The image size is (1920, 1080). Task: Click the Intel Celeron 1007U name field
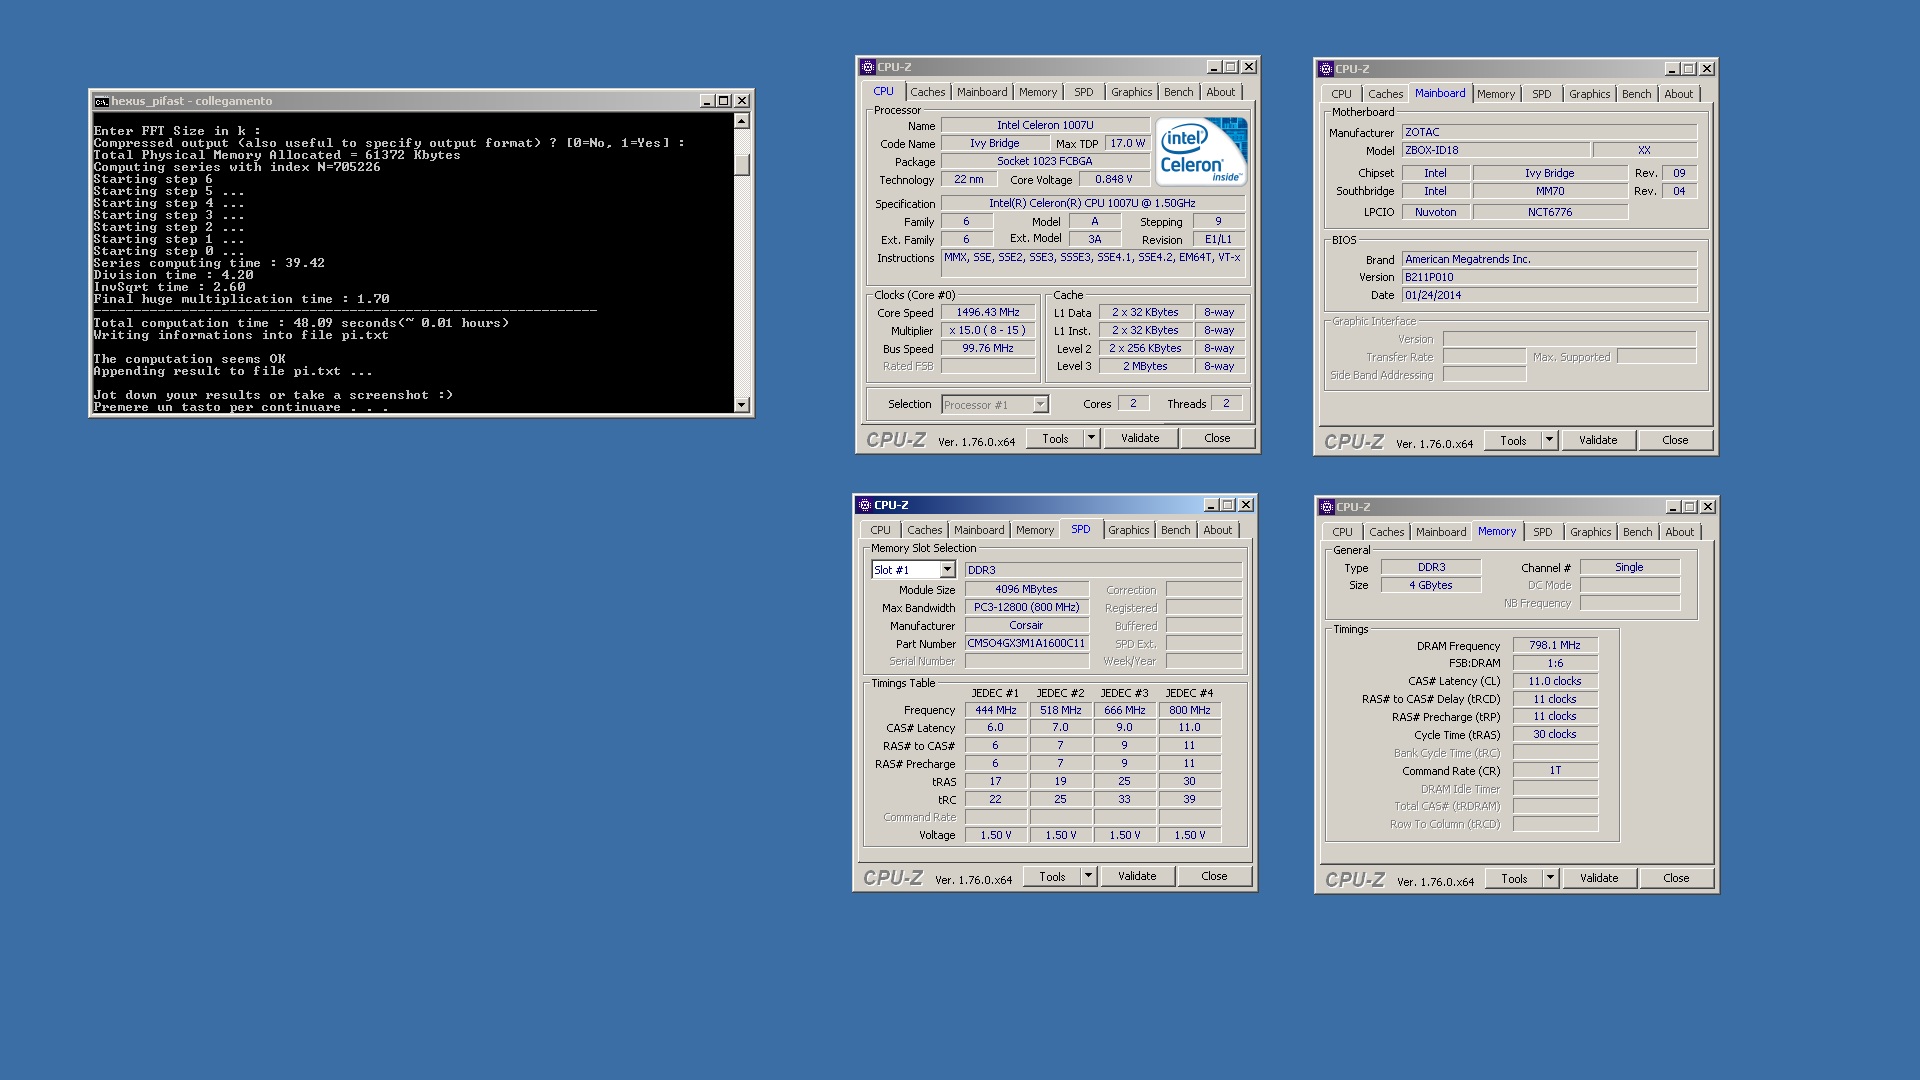point(1045,125)
